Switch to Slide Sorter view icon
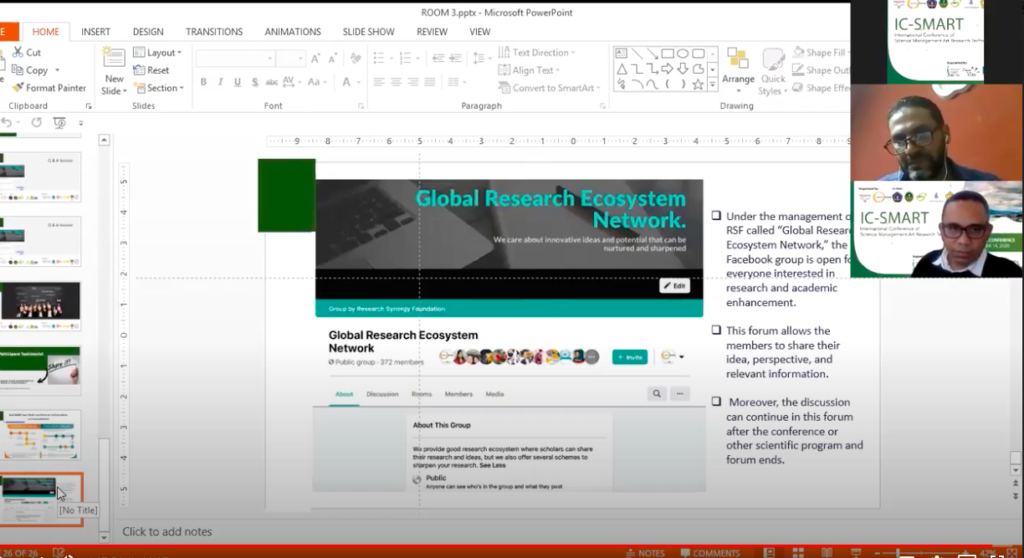Screen dimensions: 1024x558 (798, 553)
